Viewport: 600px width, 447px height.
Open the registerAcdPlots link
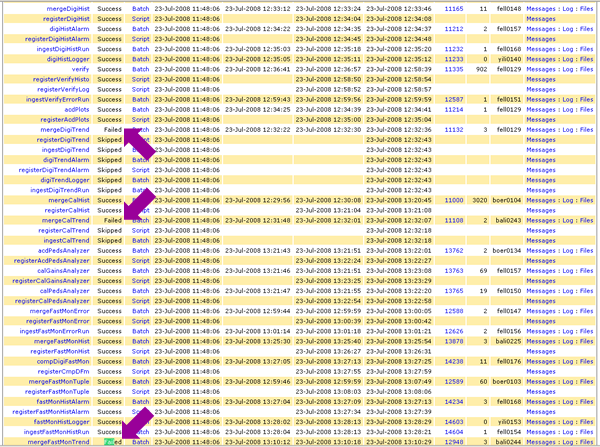[x=65, y=119]
